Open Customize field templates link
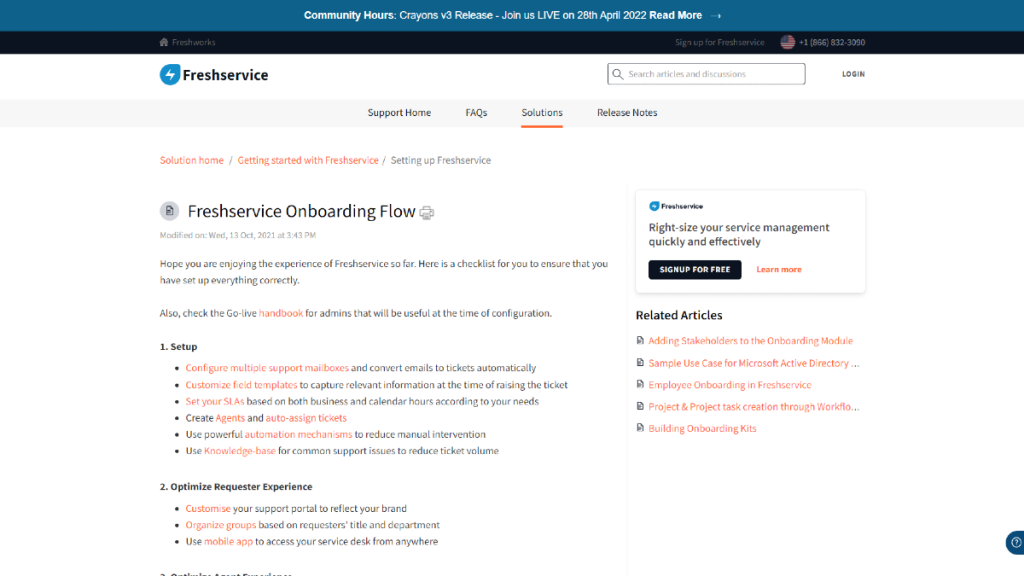The height and width of the screenshot is (576, 1024). [241, 385]
